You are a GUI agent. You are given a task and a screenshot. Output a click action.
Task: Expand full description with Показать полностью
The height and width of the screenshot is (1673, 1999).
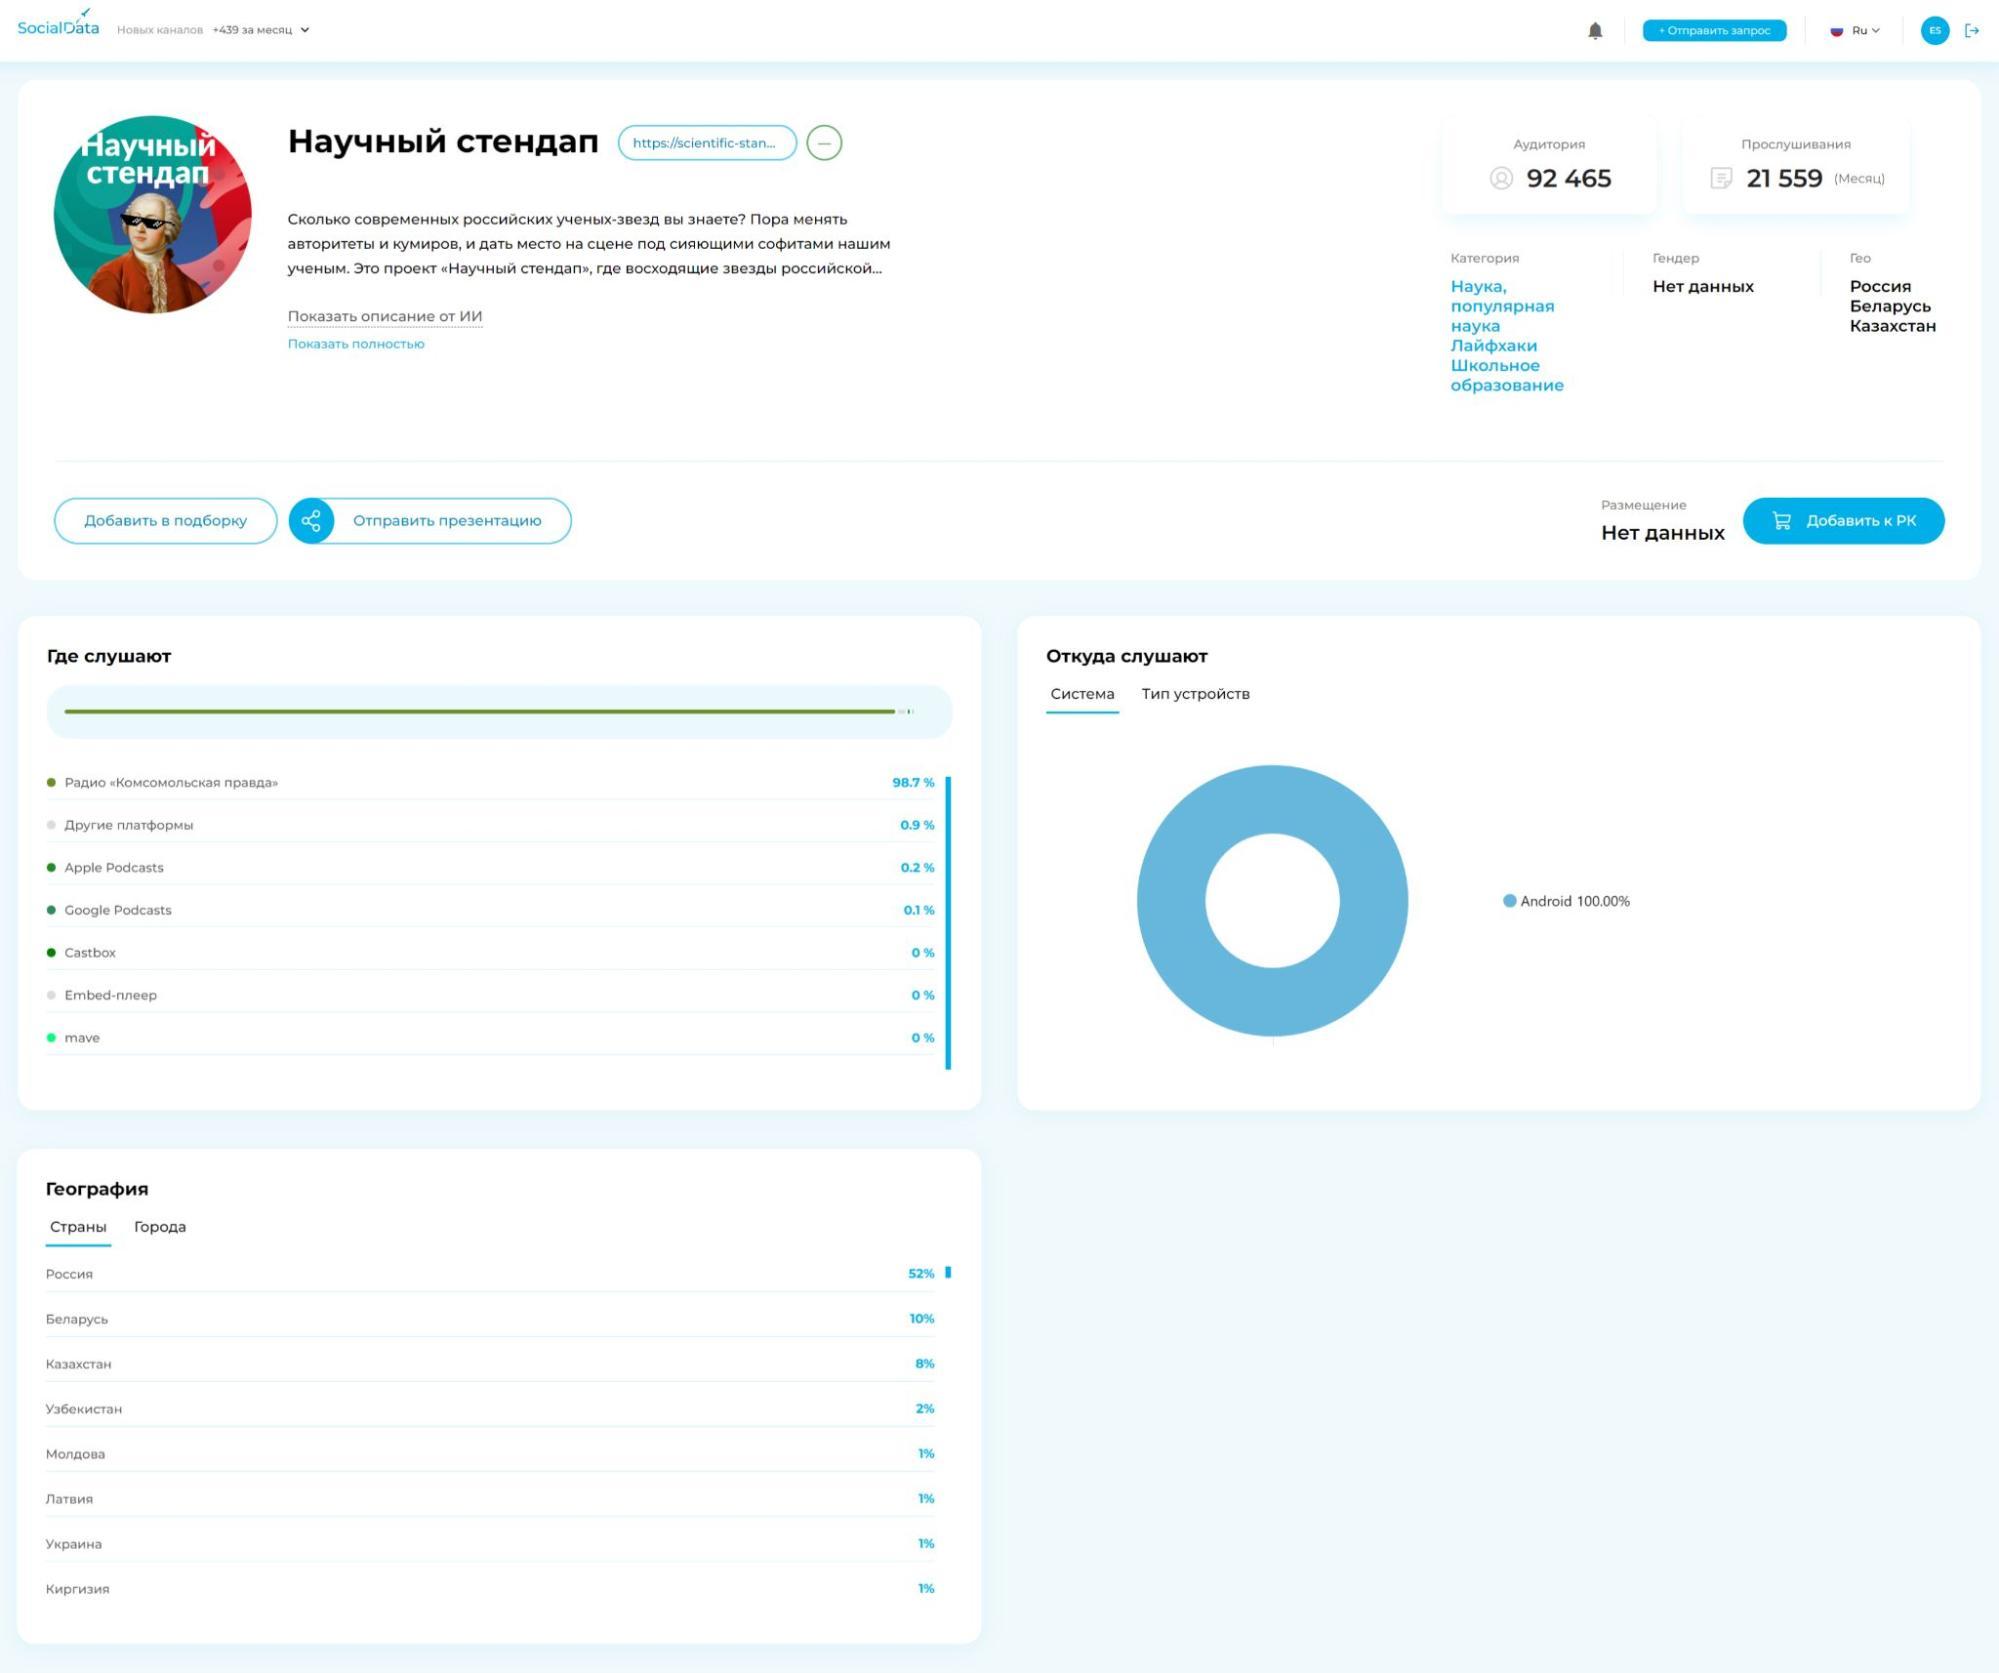[356, 344]
